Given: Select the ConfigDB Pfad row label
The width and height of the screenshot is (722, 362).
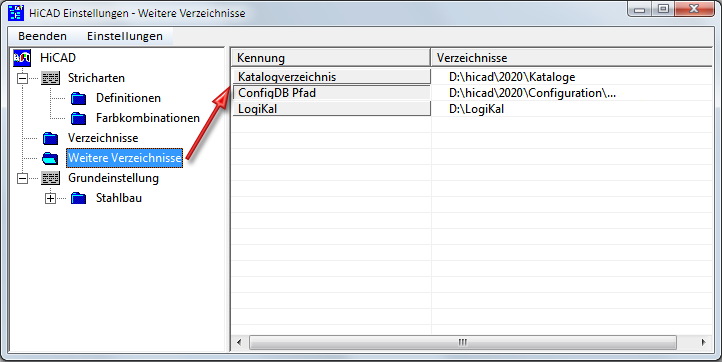Looking at the screenshot, I should (332, 93).
